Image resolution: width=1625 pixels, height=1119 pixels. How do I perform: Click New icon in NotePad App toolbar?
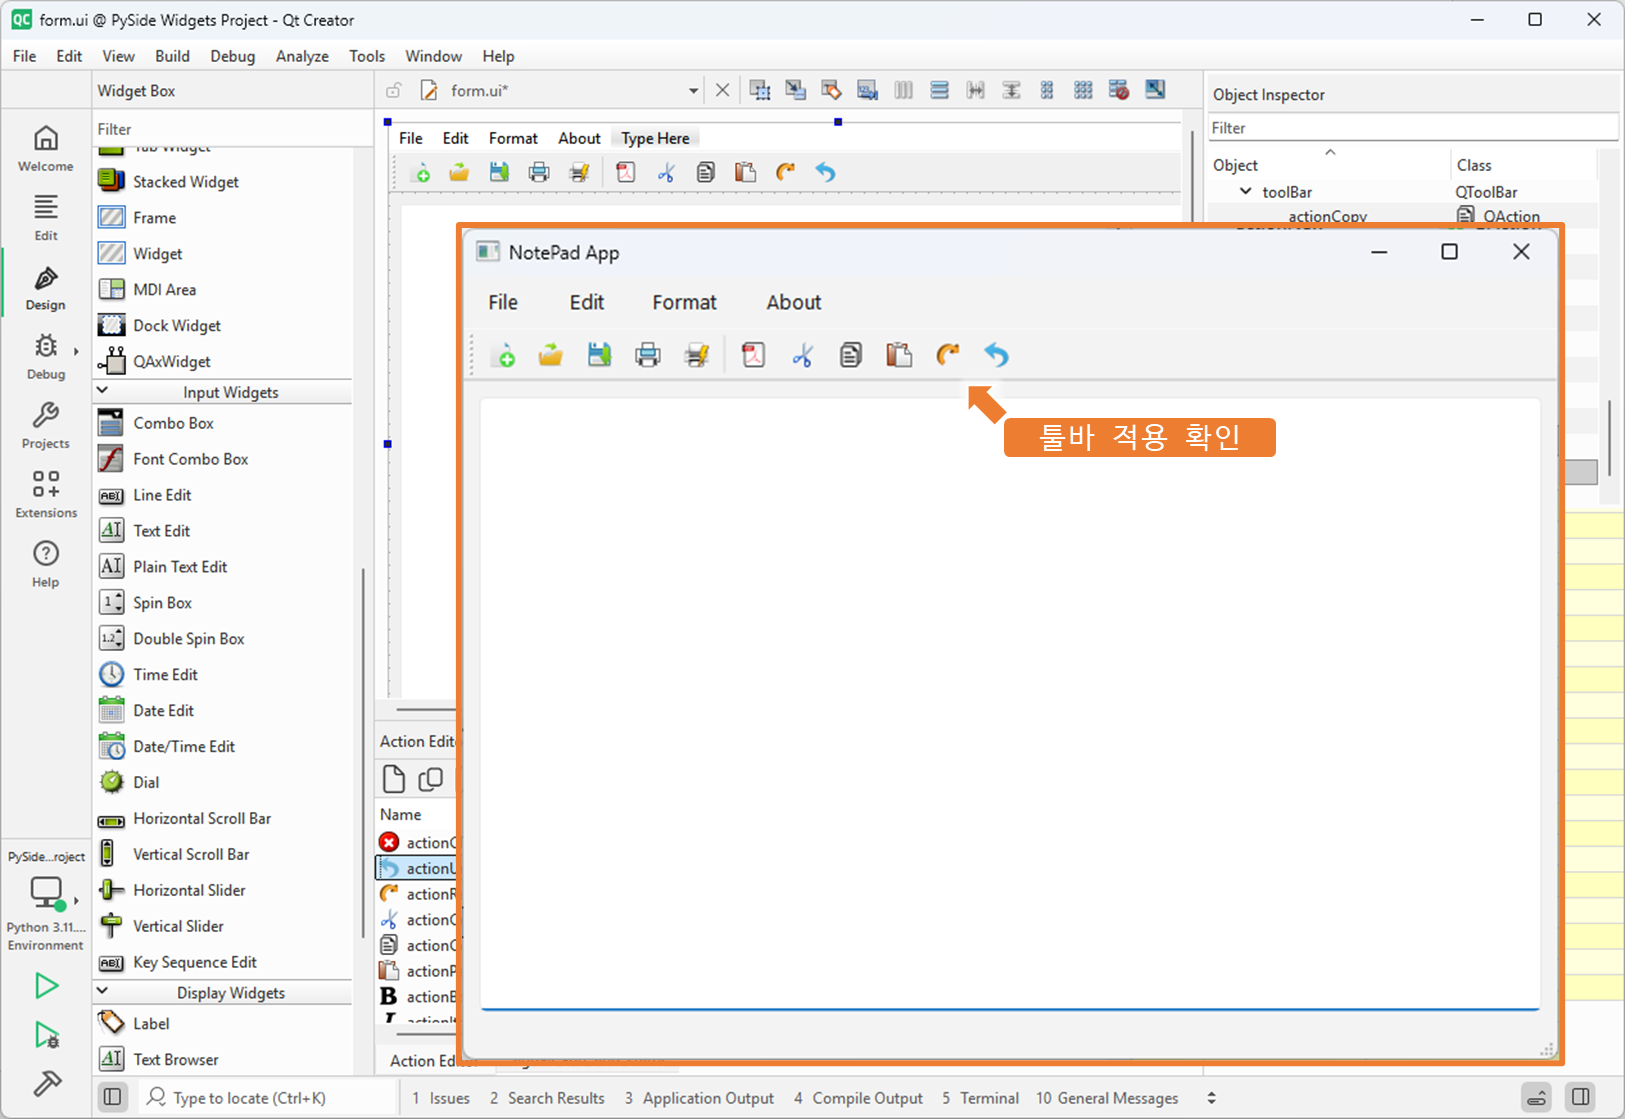[504, 354]
